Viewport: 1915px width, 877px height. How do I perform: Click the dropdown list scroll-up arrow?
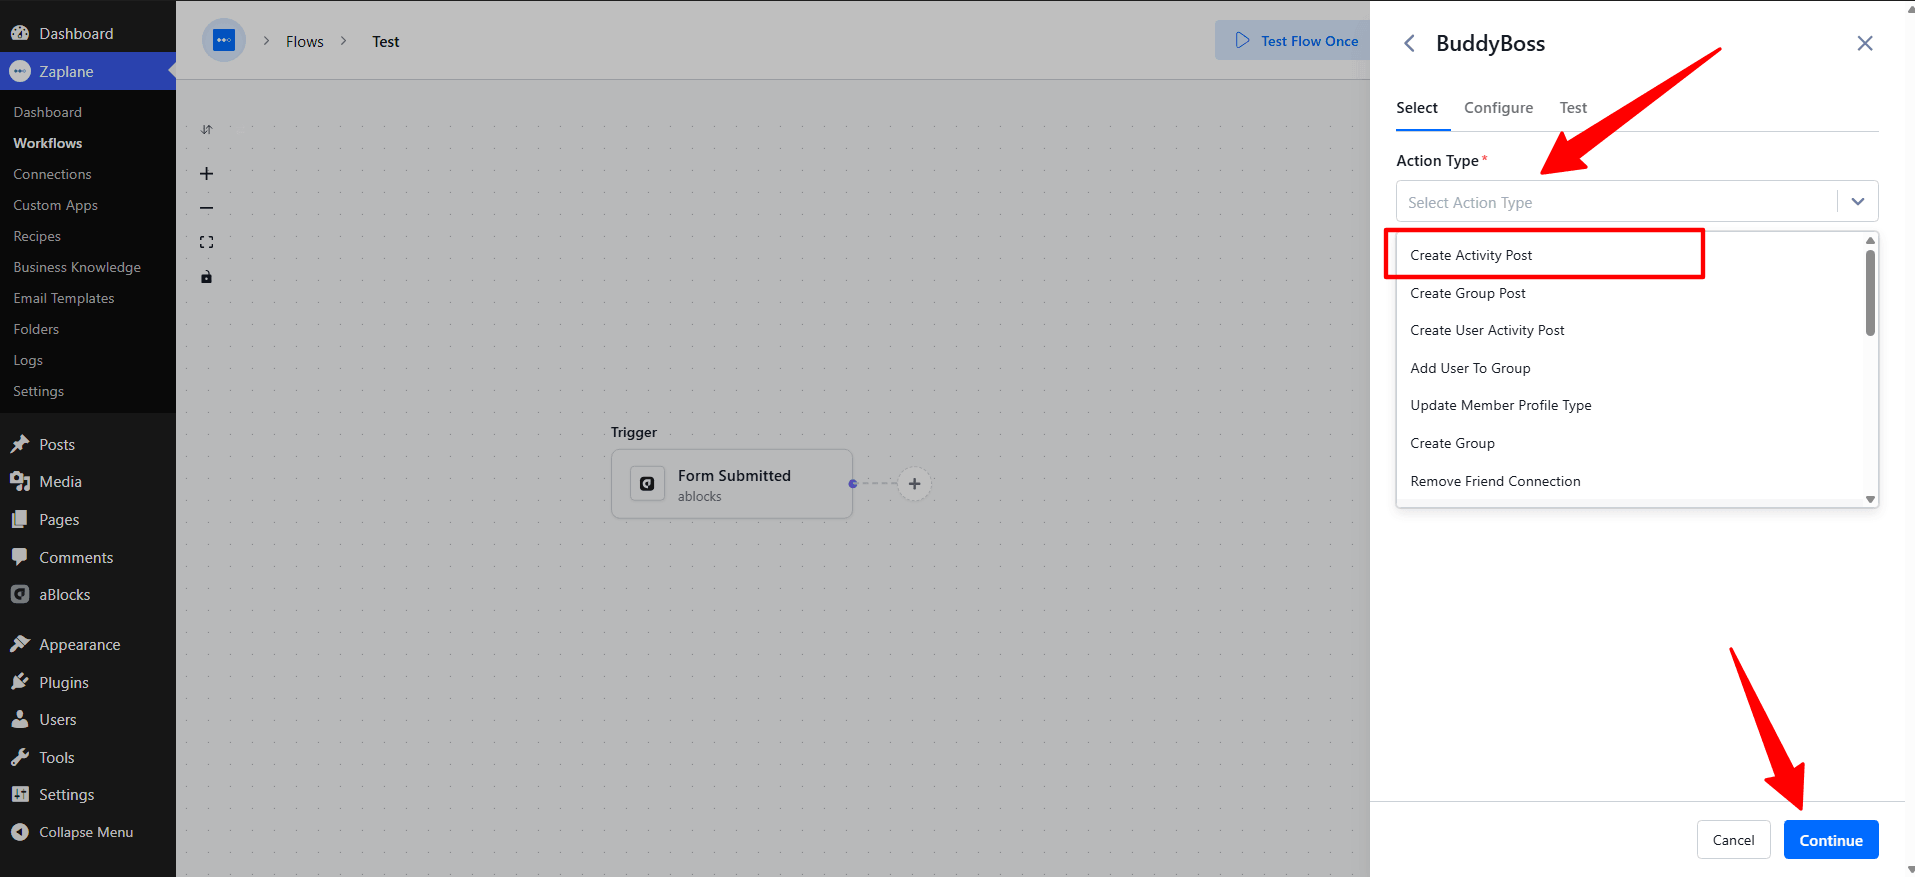1870,240
